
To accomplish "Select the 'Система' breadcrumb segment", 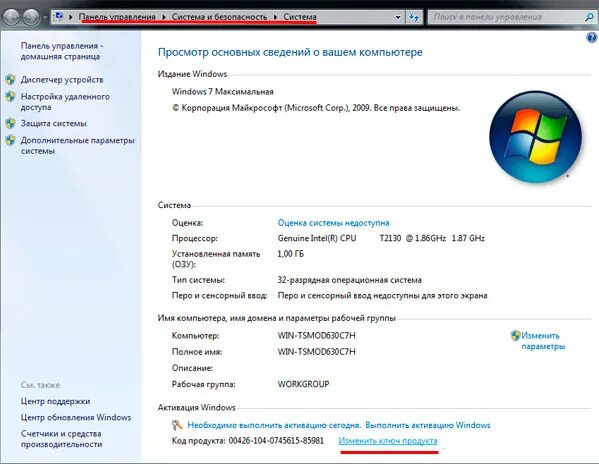I will coord(300,17).
